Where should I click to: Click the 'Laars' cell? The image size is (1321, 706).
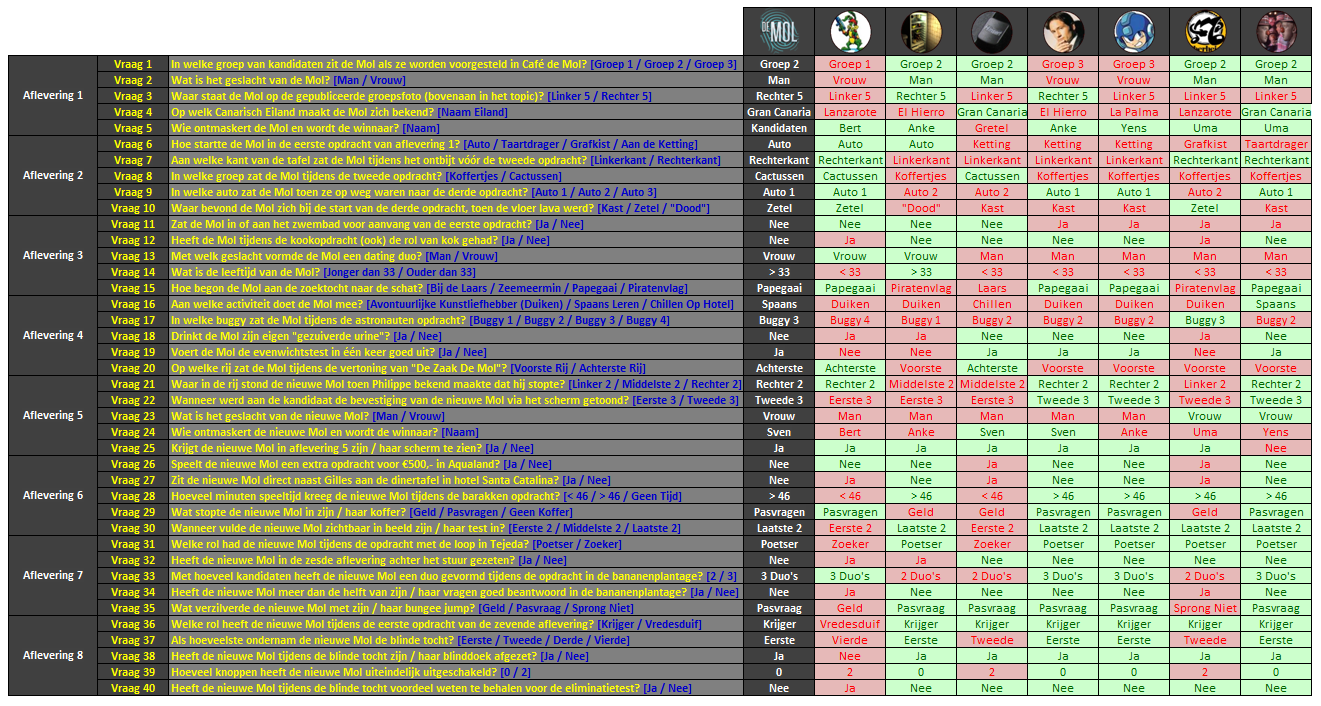(992, 288)
